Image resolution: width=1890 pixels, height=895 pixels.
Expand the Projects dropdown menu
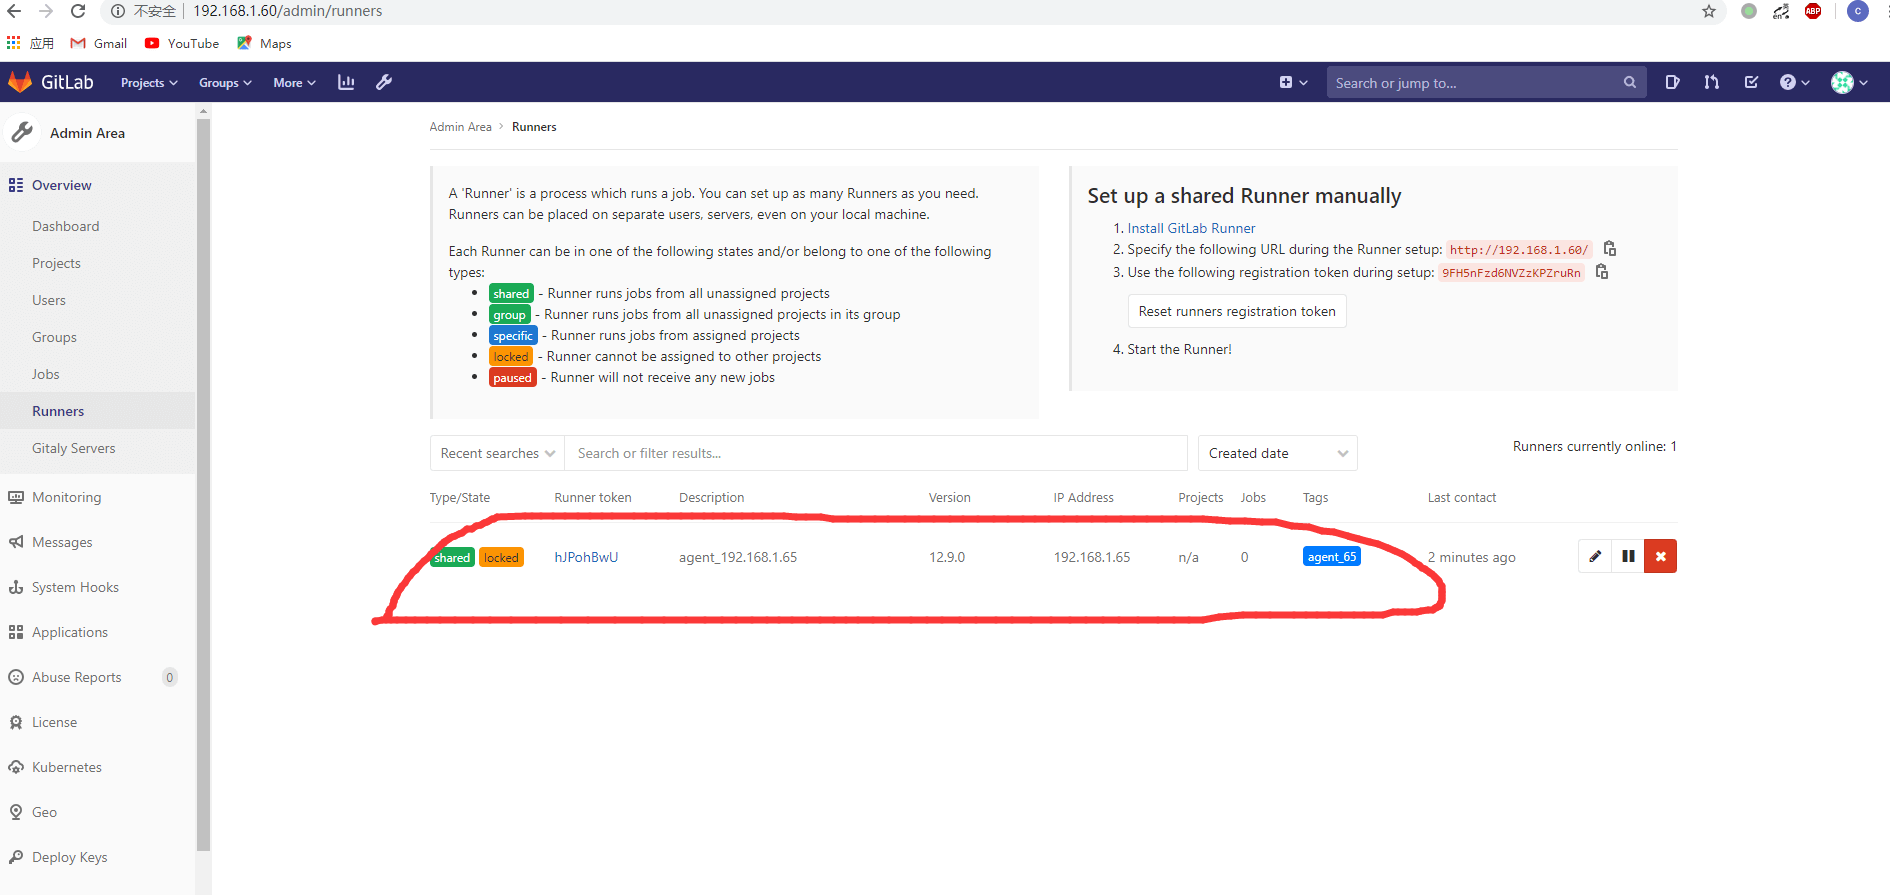[x=149, y=83]
